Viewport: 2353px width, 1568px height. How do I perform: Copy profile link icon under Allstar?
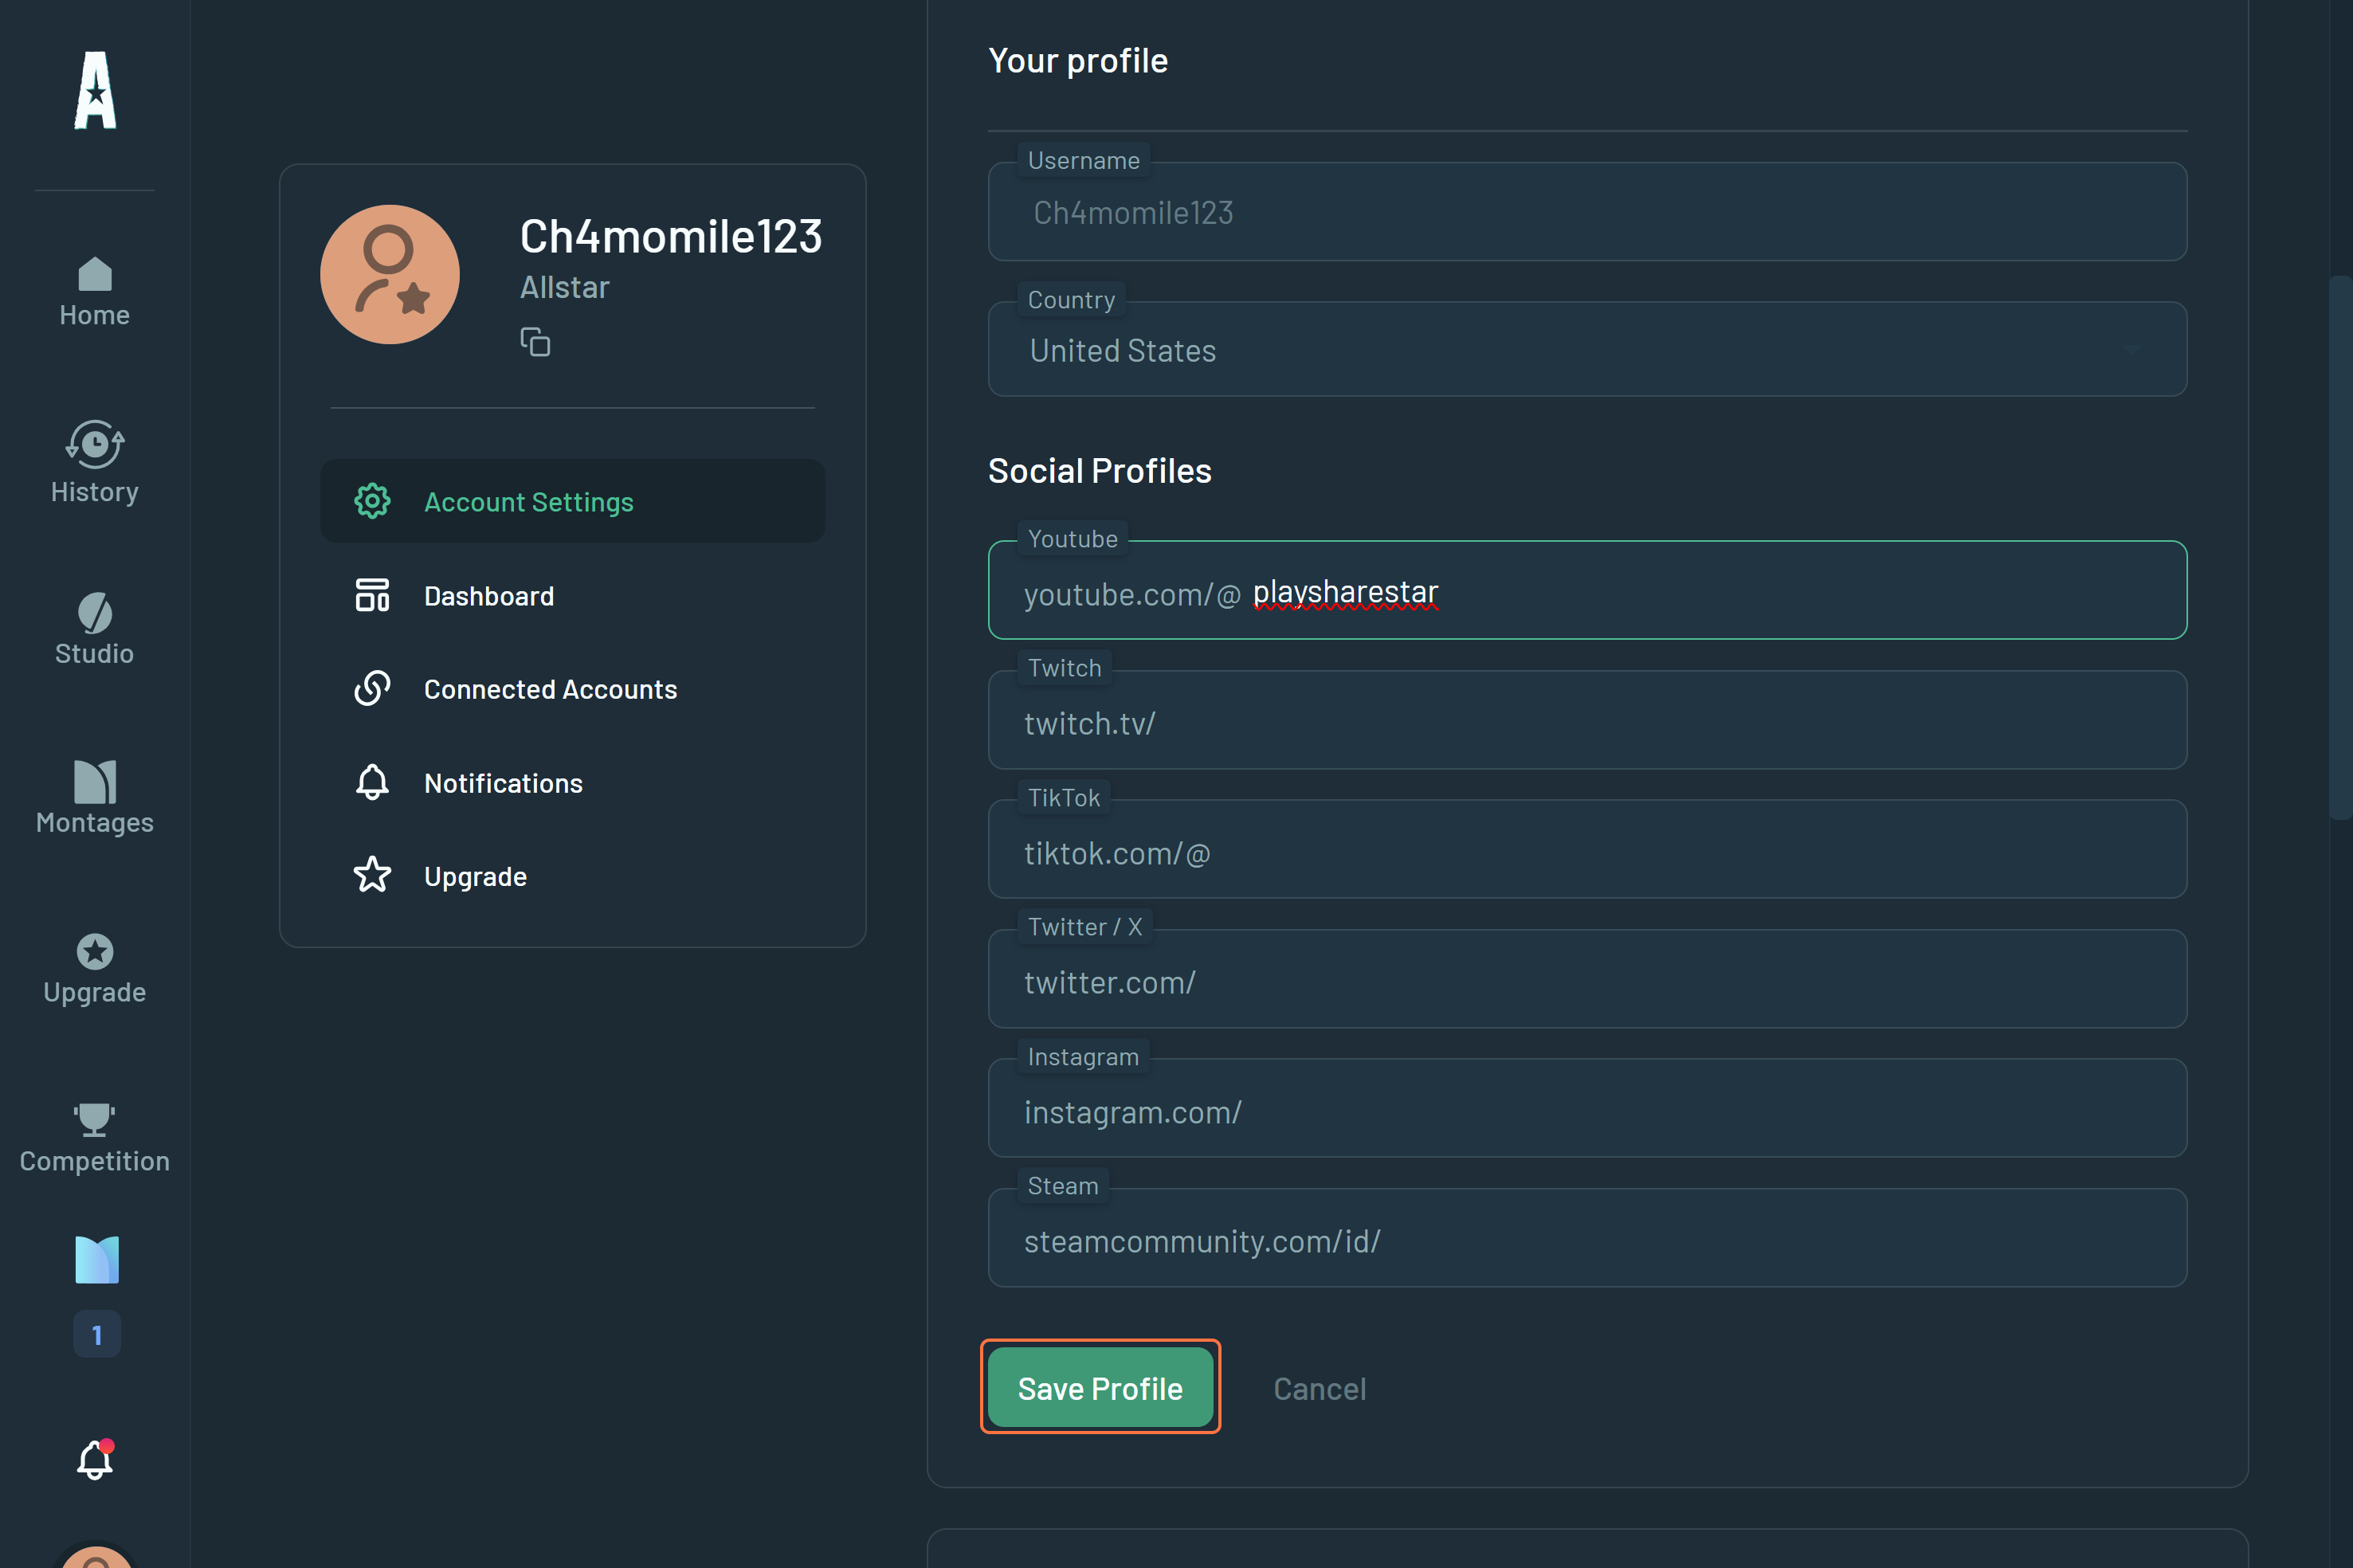(x=535, y=342)
